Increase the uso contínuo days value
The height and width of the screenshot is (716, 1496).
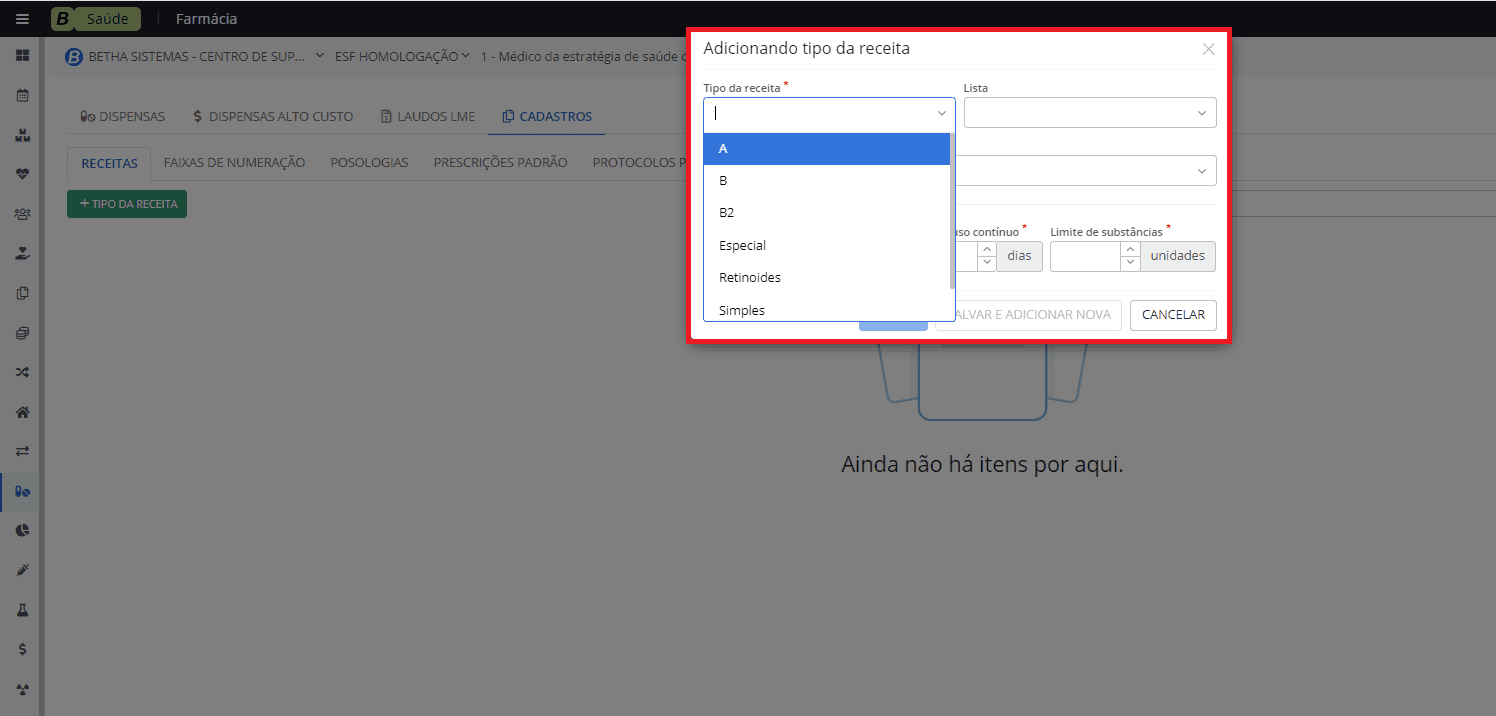(986, 249)
